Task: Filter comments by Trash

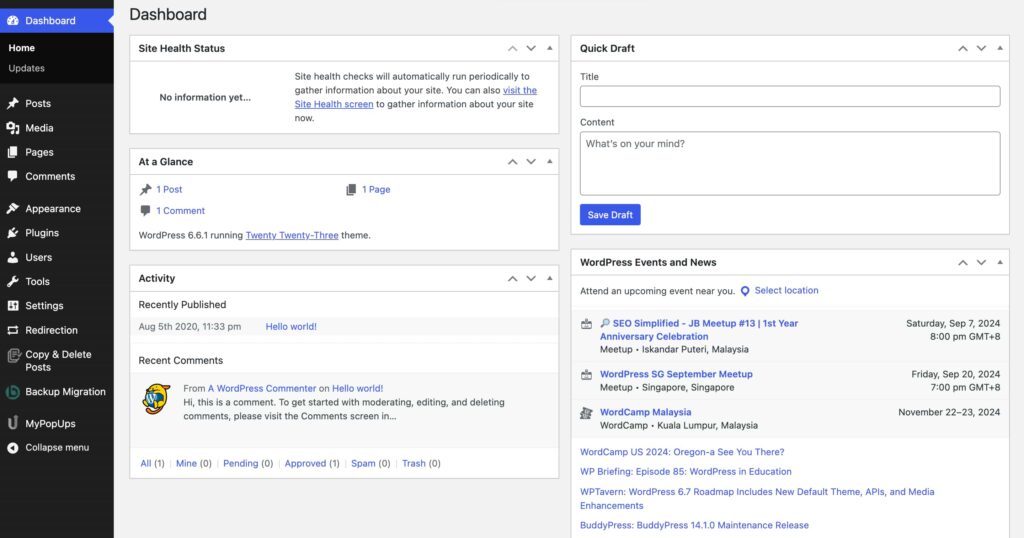Action: tap(413, 464)
